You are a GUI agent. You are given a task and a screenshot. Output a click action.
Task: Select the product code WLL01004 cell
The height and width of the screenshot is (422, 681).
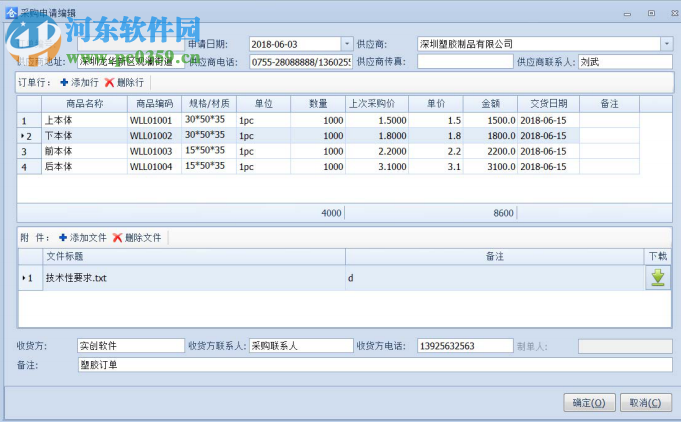pos(154,166)
